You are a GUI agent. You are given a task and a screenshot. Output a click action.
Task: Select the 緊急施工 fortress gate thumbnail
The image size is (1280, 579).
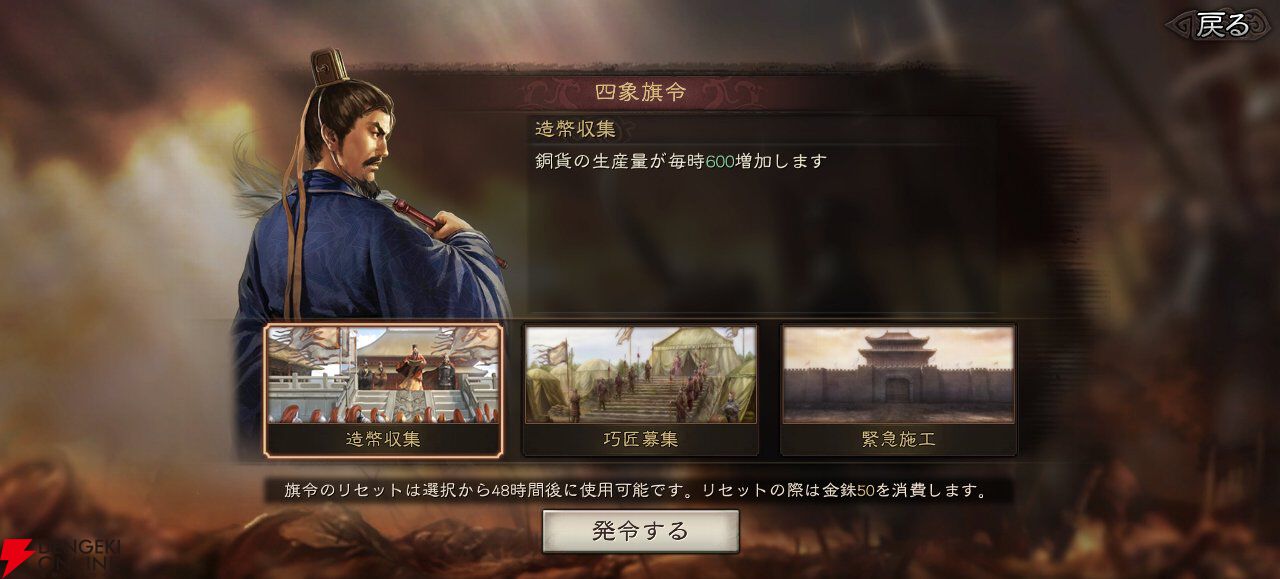point(898,375)
